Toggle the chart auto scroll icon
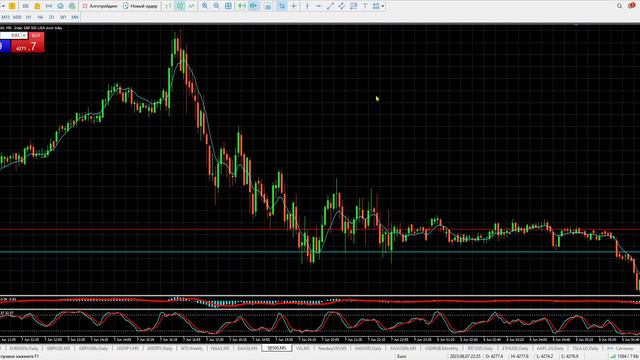Screen dimensions: 640x360 coord(242,6)
